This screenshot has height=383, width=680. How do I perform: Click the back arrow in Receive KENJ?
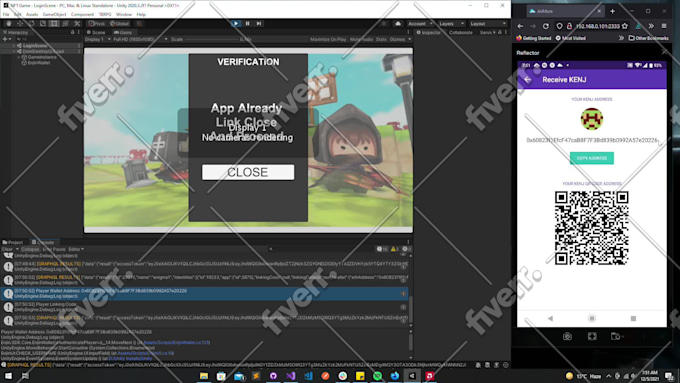527,80
